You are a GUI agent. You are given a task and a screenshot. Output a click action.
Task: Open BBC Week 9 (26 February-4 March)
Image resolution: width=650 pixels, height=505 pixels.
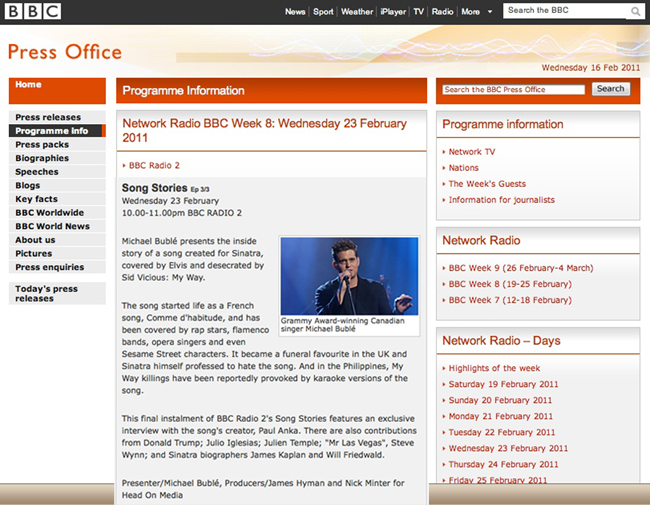521,268
